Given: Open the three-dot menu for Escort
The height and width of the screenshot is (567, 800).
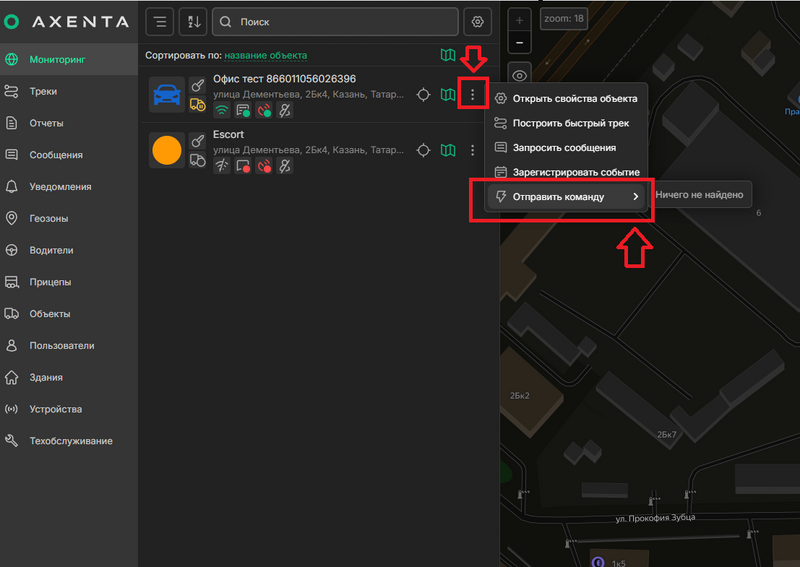Looking at the screenshot, I should click(x=472, y=150).
